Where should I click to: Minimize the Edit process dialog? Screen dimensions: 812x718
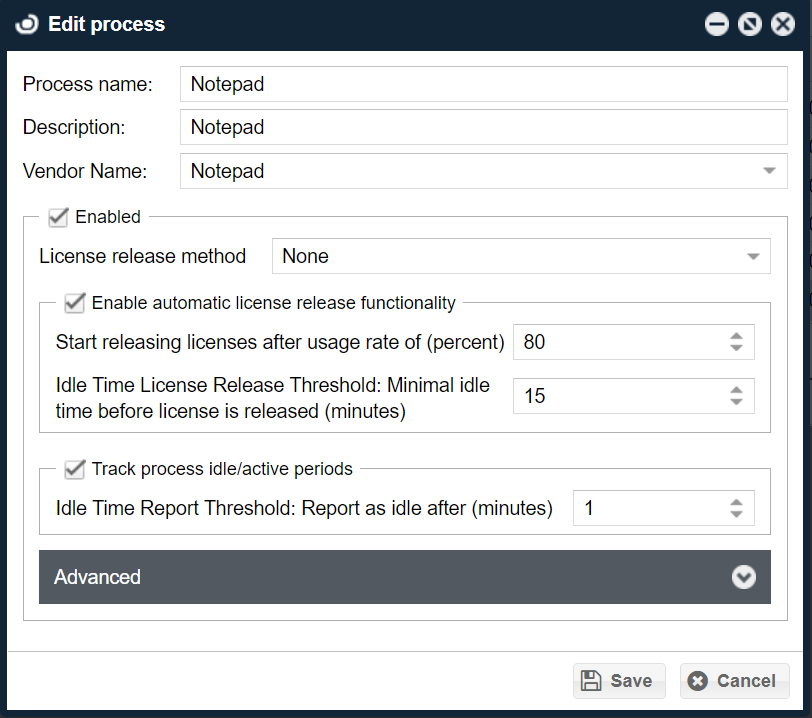[717, 24]
